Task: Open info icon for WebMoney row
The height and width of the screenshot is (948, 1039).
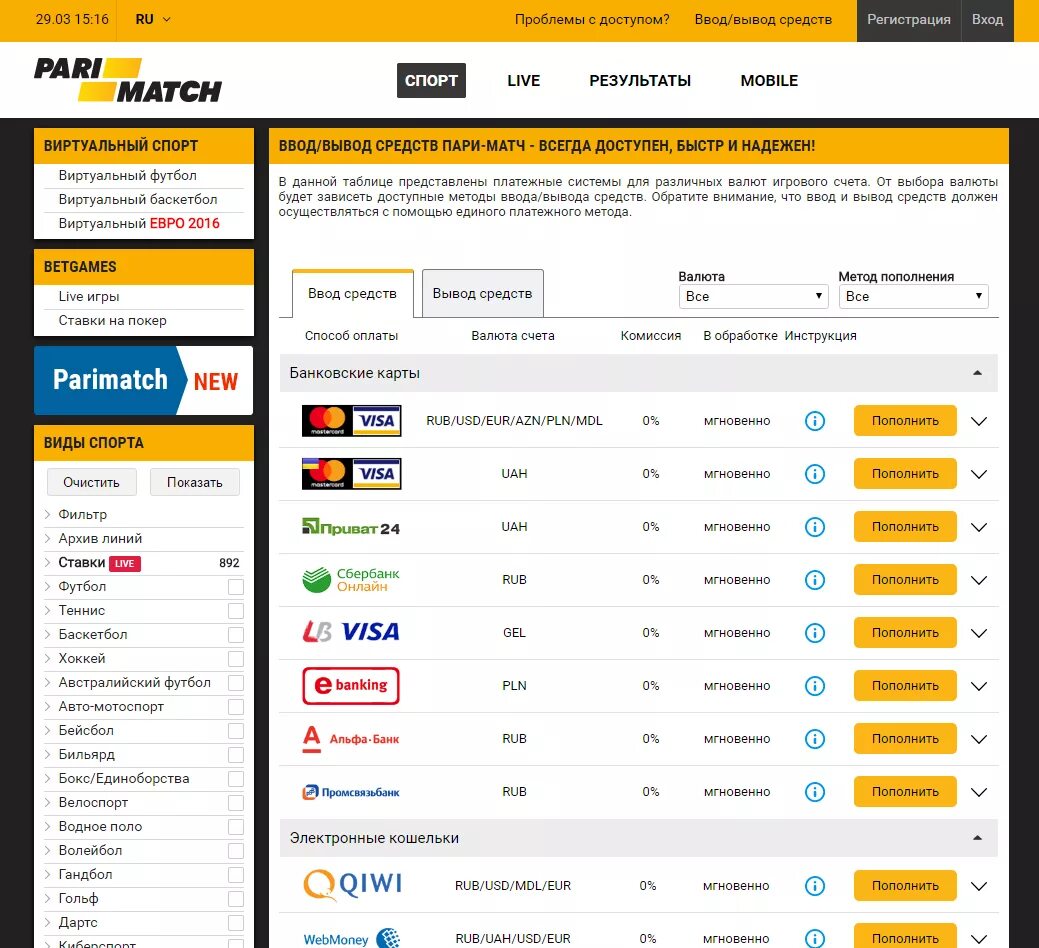Action: click(814, 939)
